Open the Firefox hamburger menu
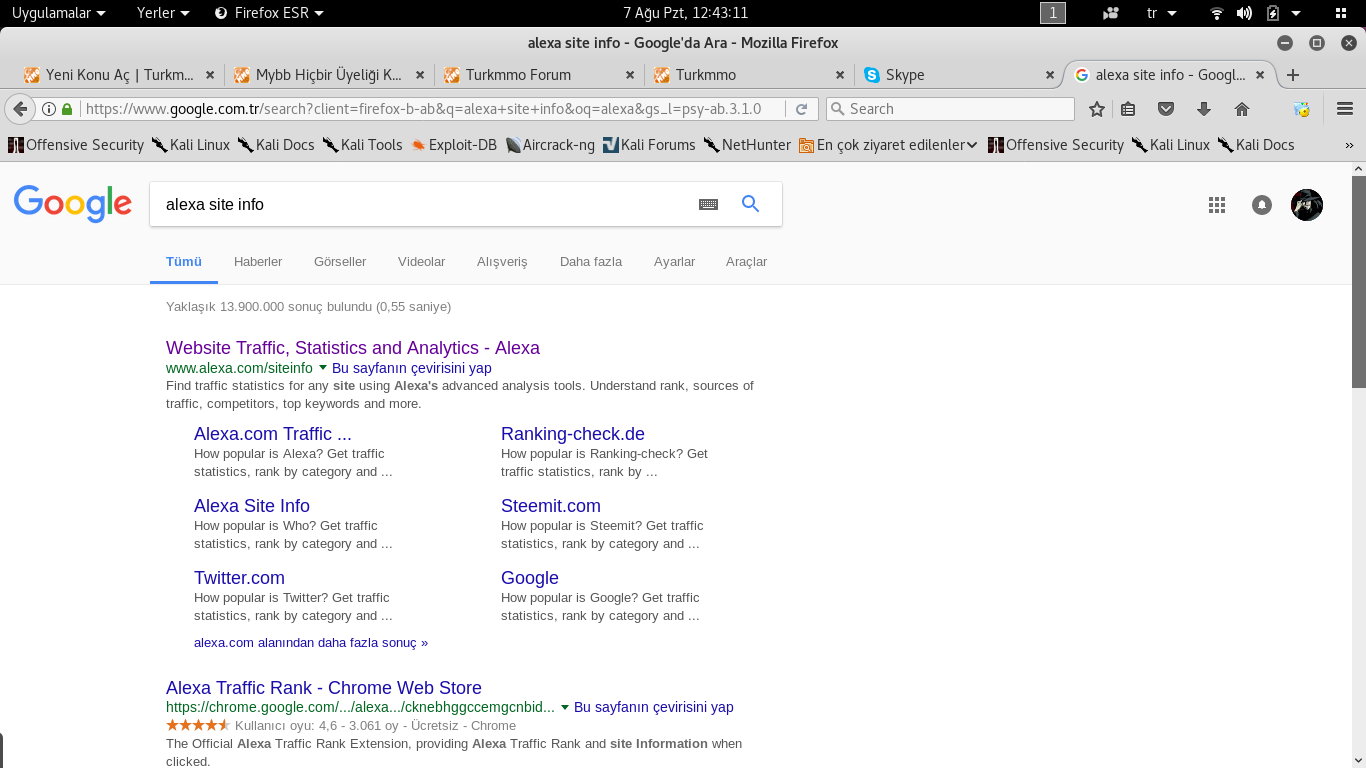The height and width of the screenshot is (768, 1366). pyautogui.click(x=1345, y=109)
